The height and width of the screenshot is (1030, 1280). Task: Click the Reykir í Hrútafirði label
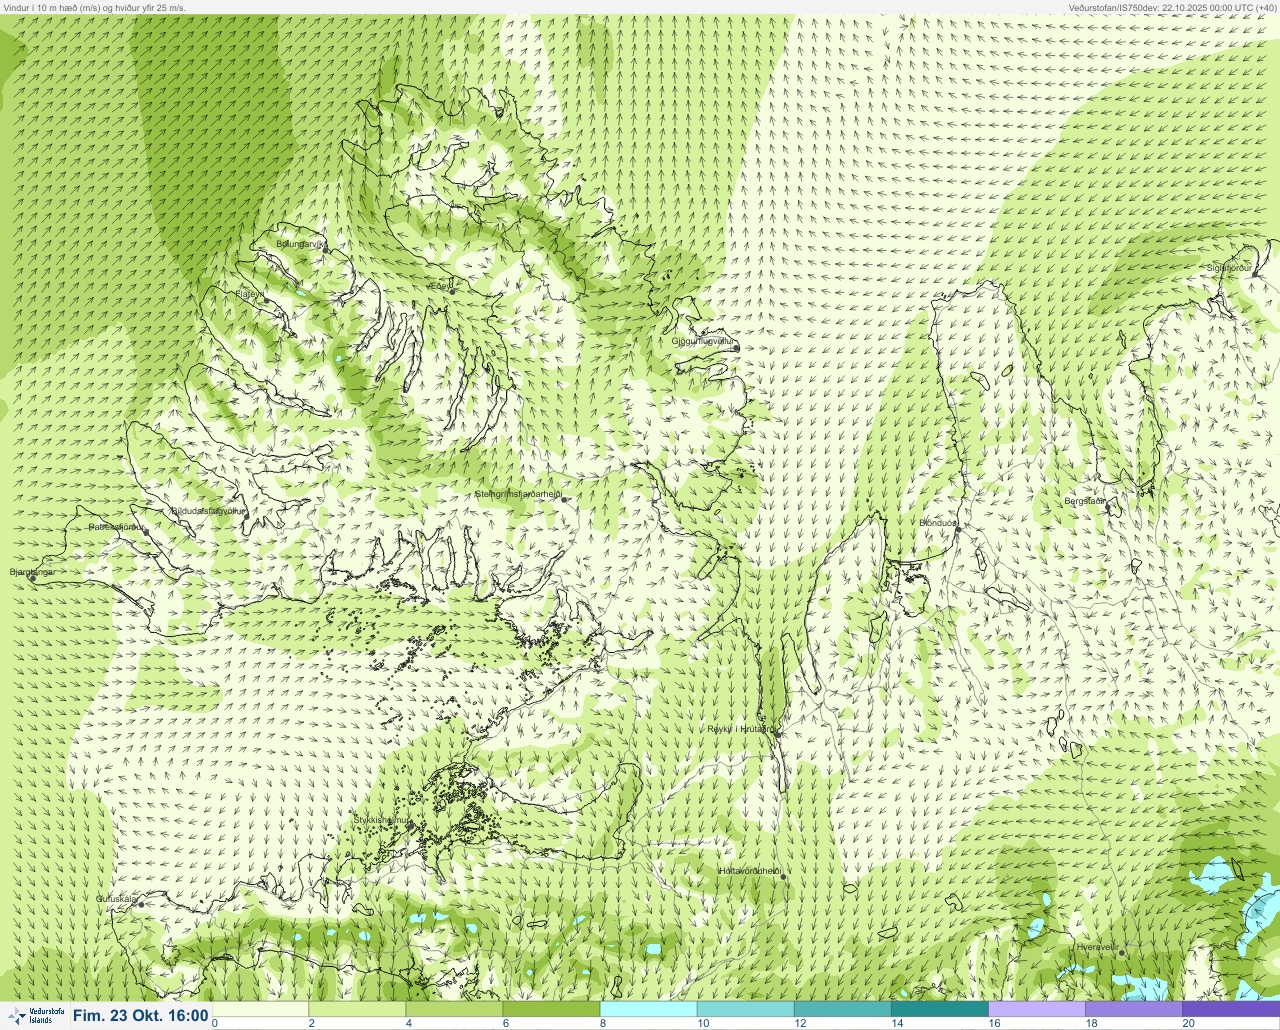coord(740,729)
